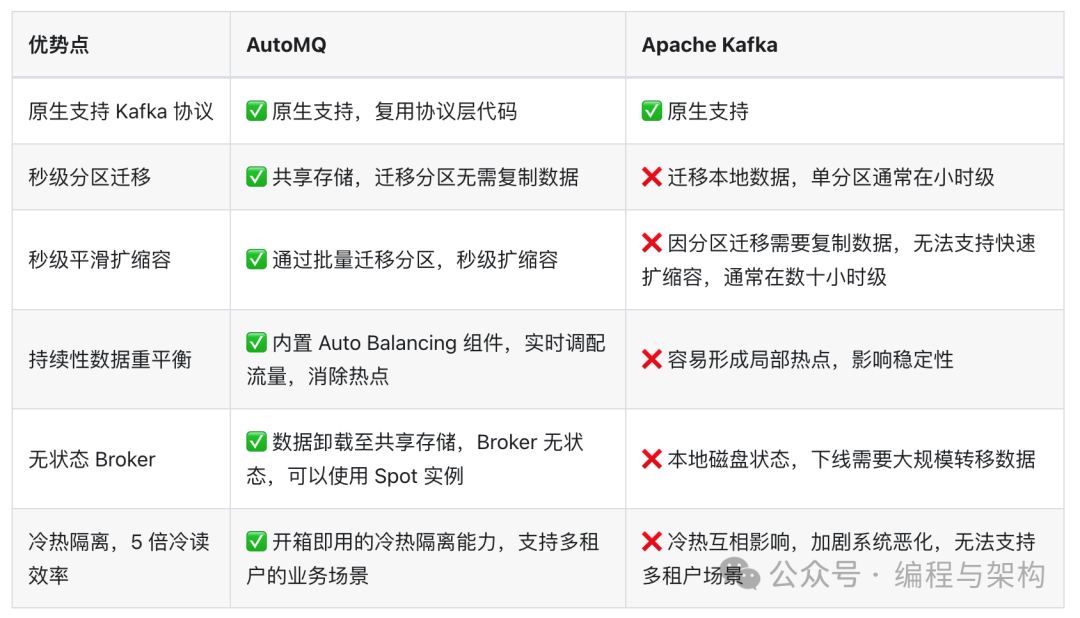Click green checkmark next to Apache Kafka 原生支持
This screenshot has width=1080, height=618.
[652, 111]
